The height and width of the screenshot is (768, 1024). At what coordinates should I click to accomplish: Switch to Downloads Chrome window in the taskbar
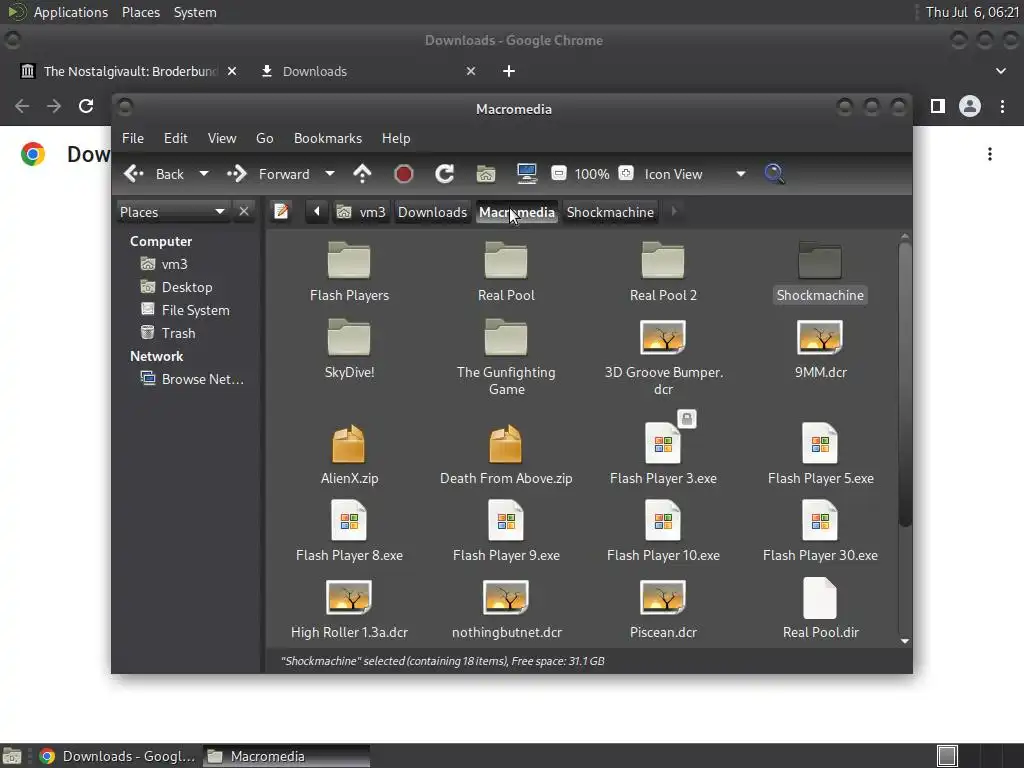click(118, 756)
